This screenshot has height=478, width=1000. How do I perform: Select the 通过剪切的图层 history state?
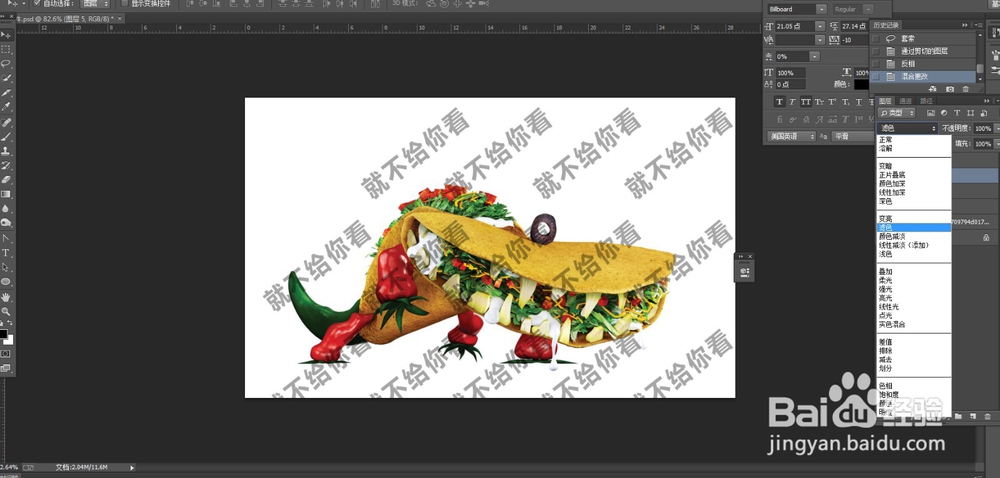pos(924,51)
